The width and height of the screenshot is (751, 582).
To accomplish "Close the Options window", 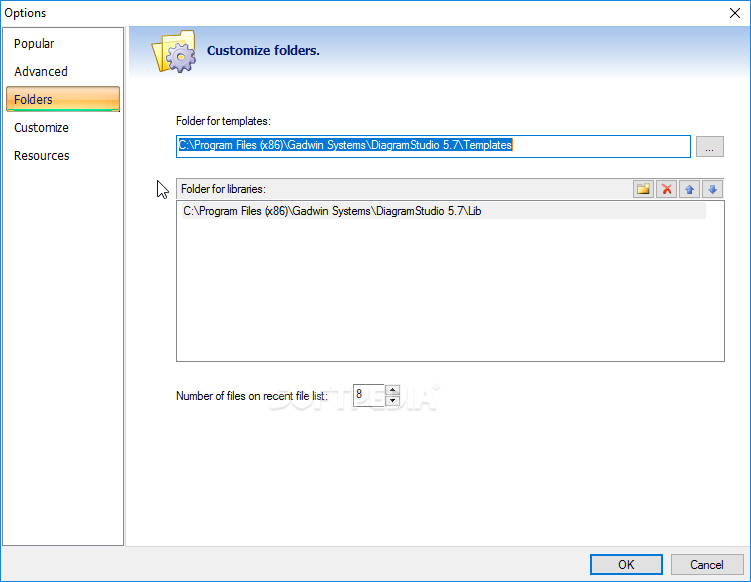I will 735,13.
